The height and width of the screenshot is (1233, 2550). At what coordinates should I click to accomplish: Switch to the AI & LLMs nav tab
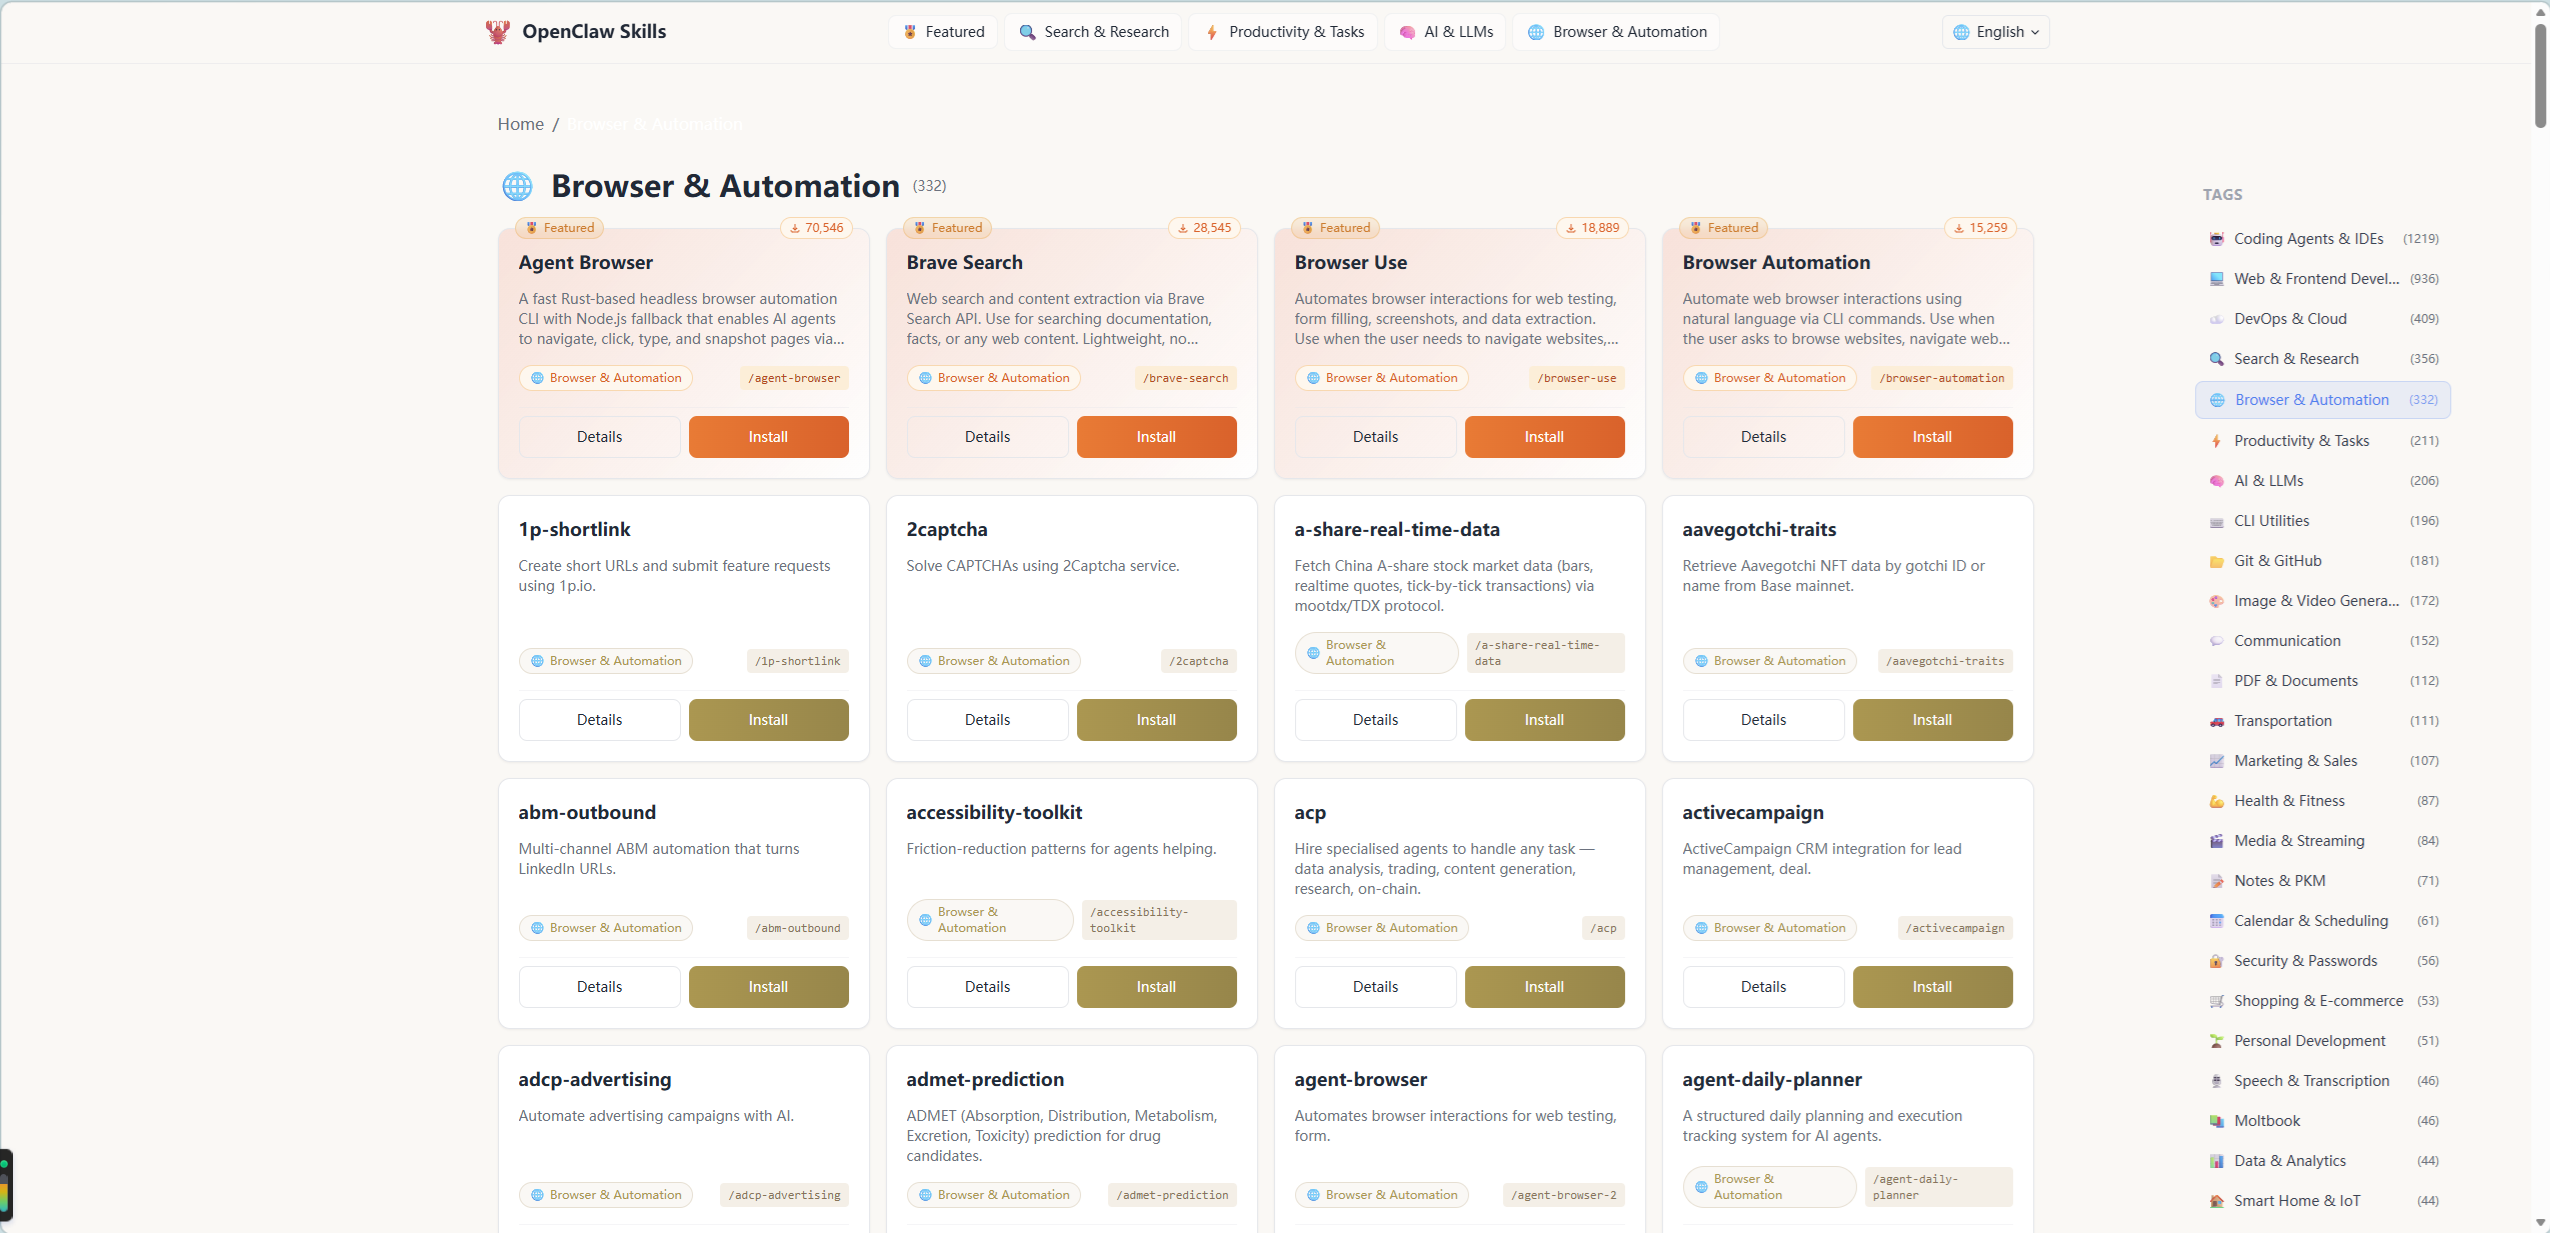coord(1445,32)
